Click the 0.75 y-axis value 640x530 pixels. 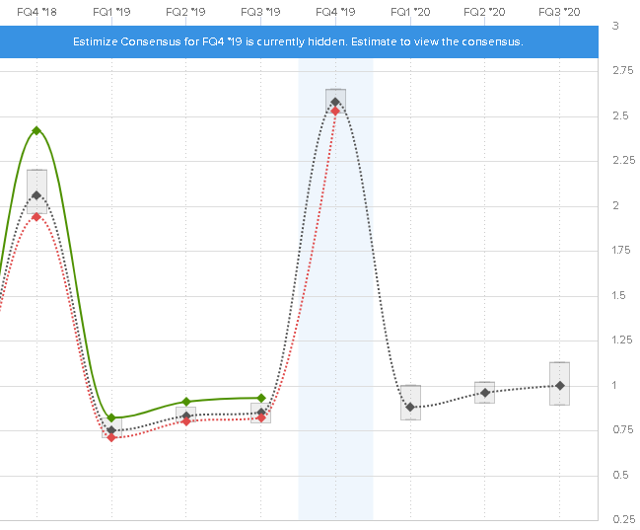(623, 430)
